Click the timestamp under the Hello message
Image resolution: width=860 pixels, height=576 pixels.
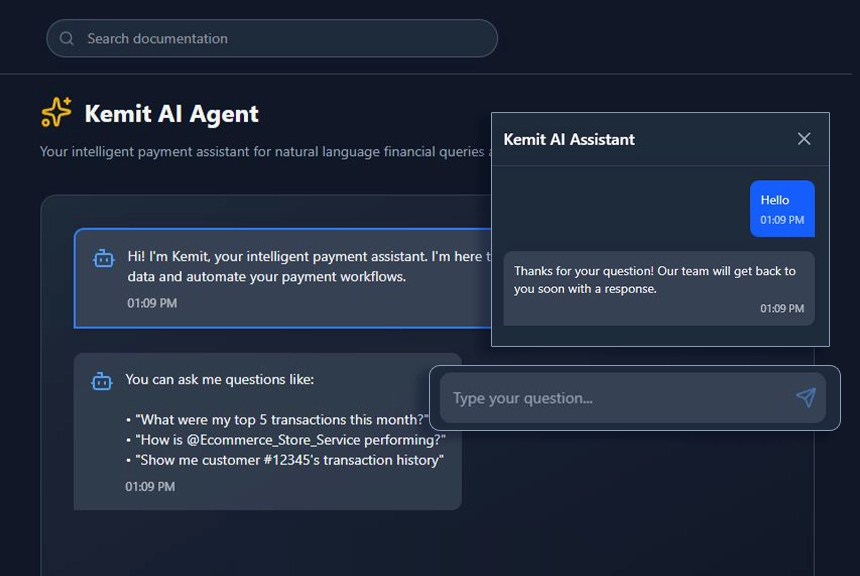click(x=782, y=220)
